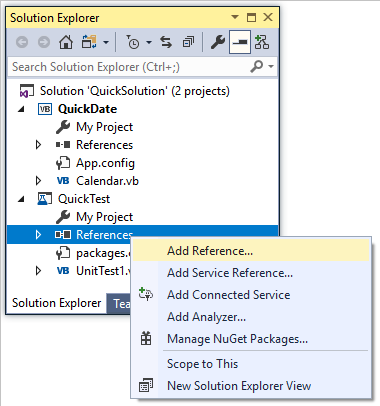Select the QuickDate project
This screenshot has height=406, width=380.
click(x=87, y=109)
